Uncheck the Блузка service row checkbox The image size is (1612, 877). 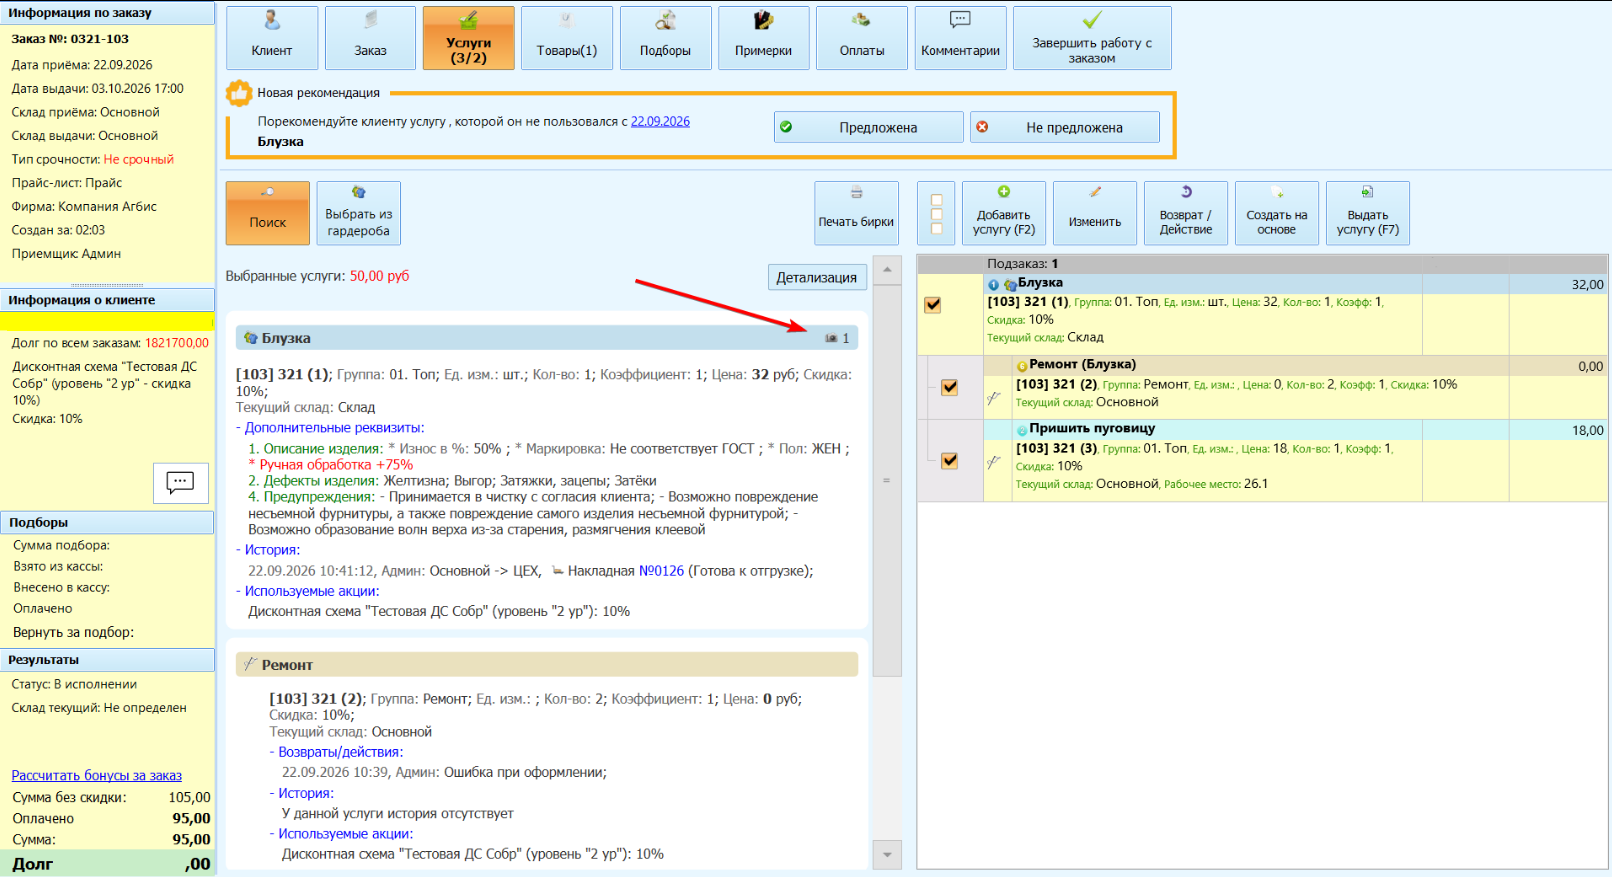[x=933, y=305]
